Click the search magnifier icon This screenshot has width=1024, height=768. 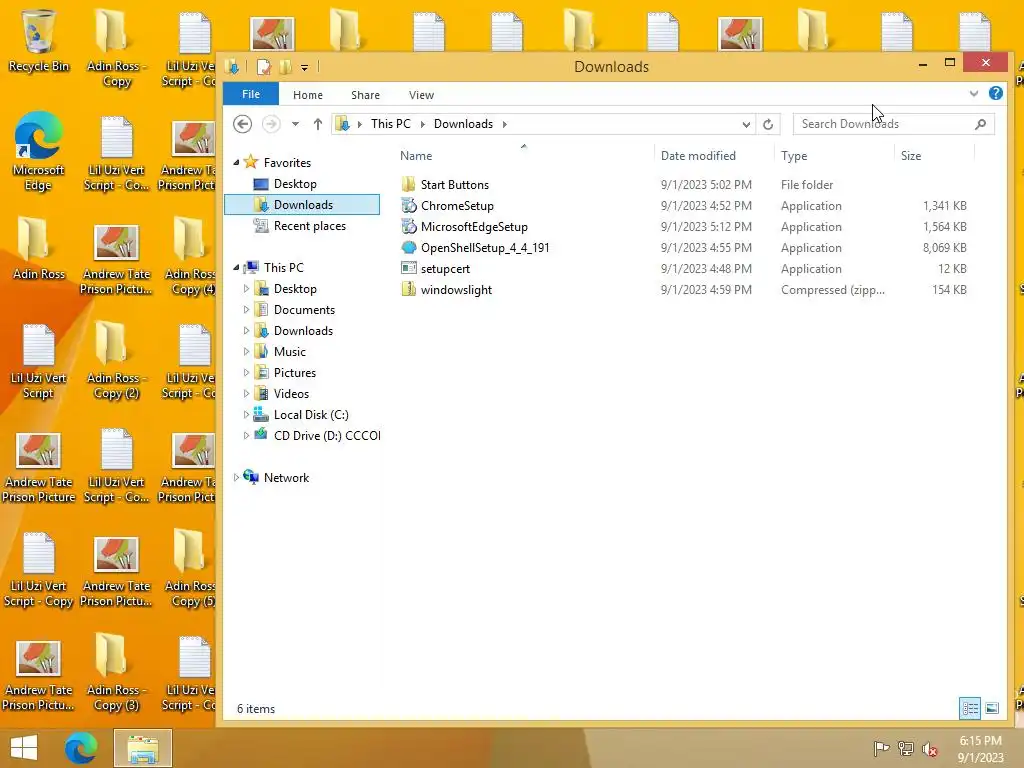pos(980,124)
